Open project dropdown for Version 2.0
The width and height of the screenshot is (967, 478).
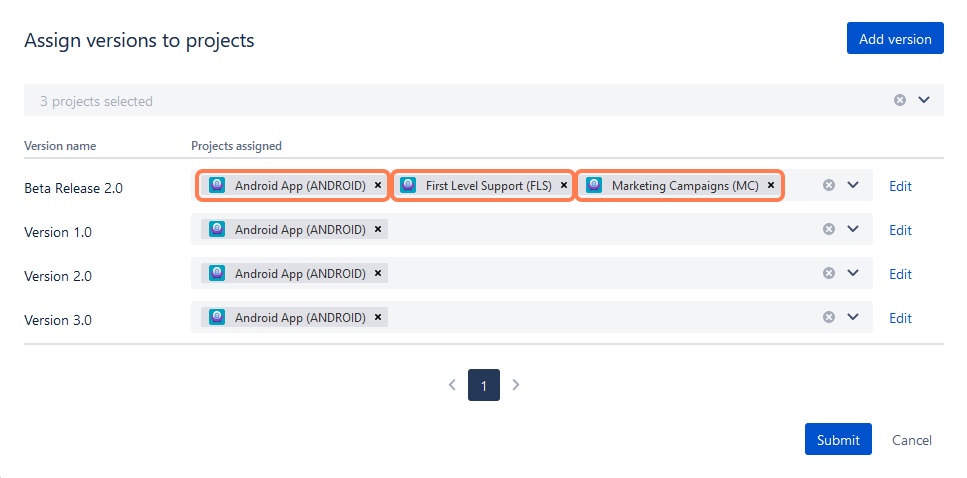click(x=853, y=273)
